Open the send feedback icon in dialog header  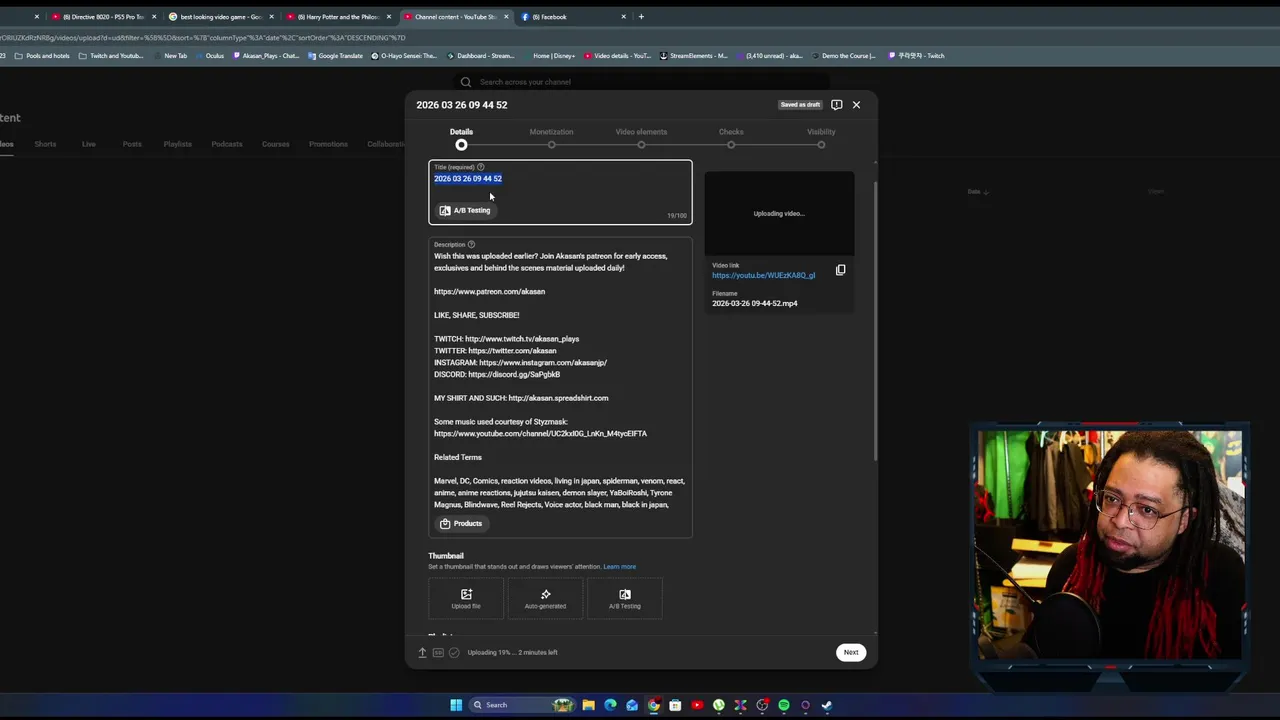pyautogui.click(x=836, y=104)
